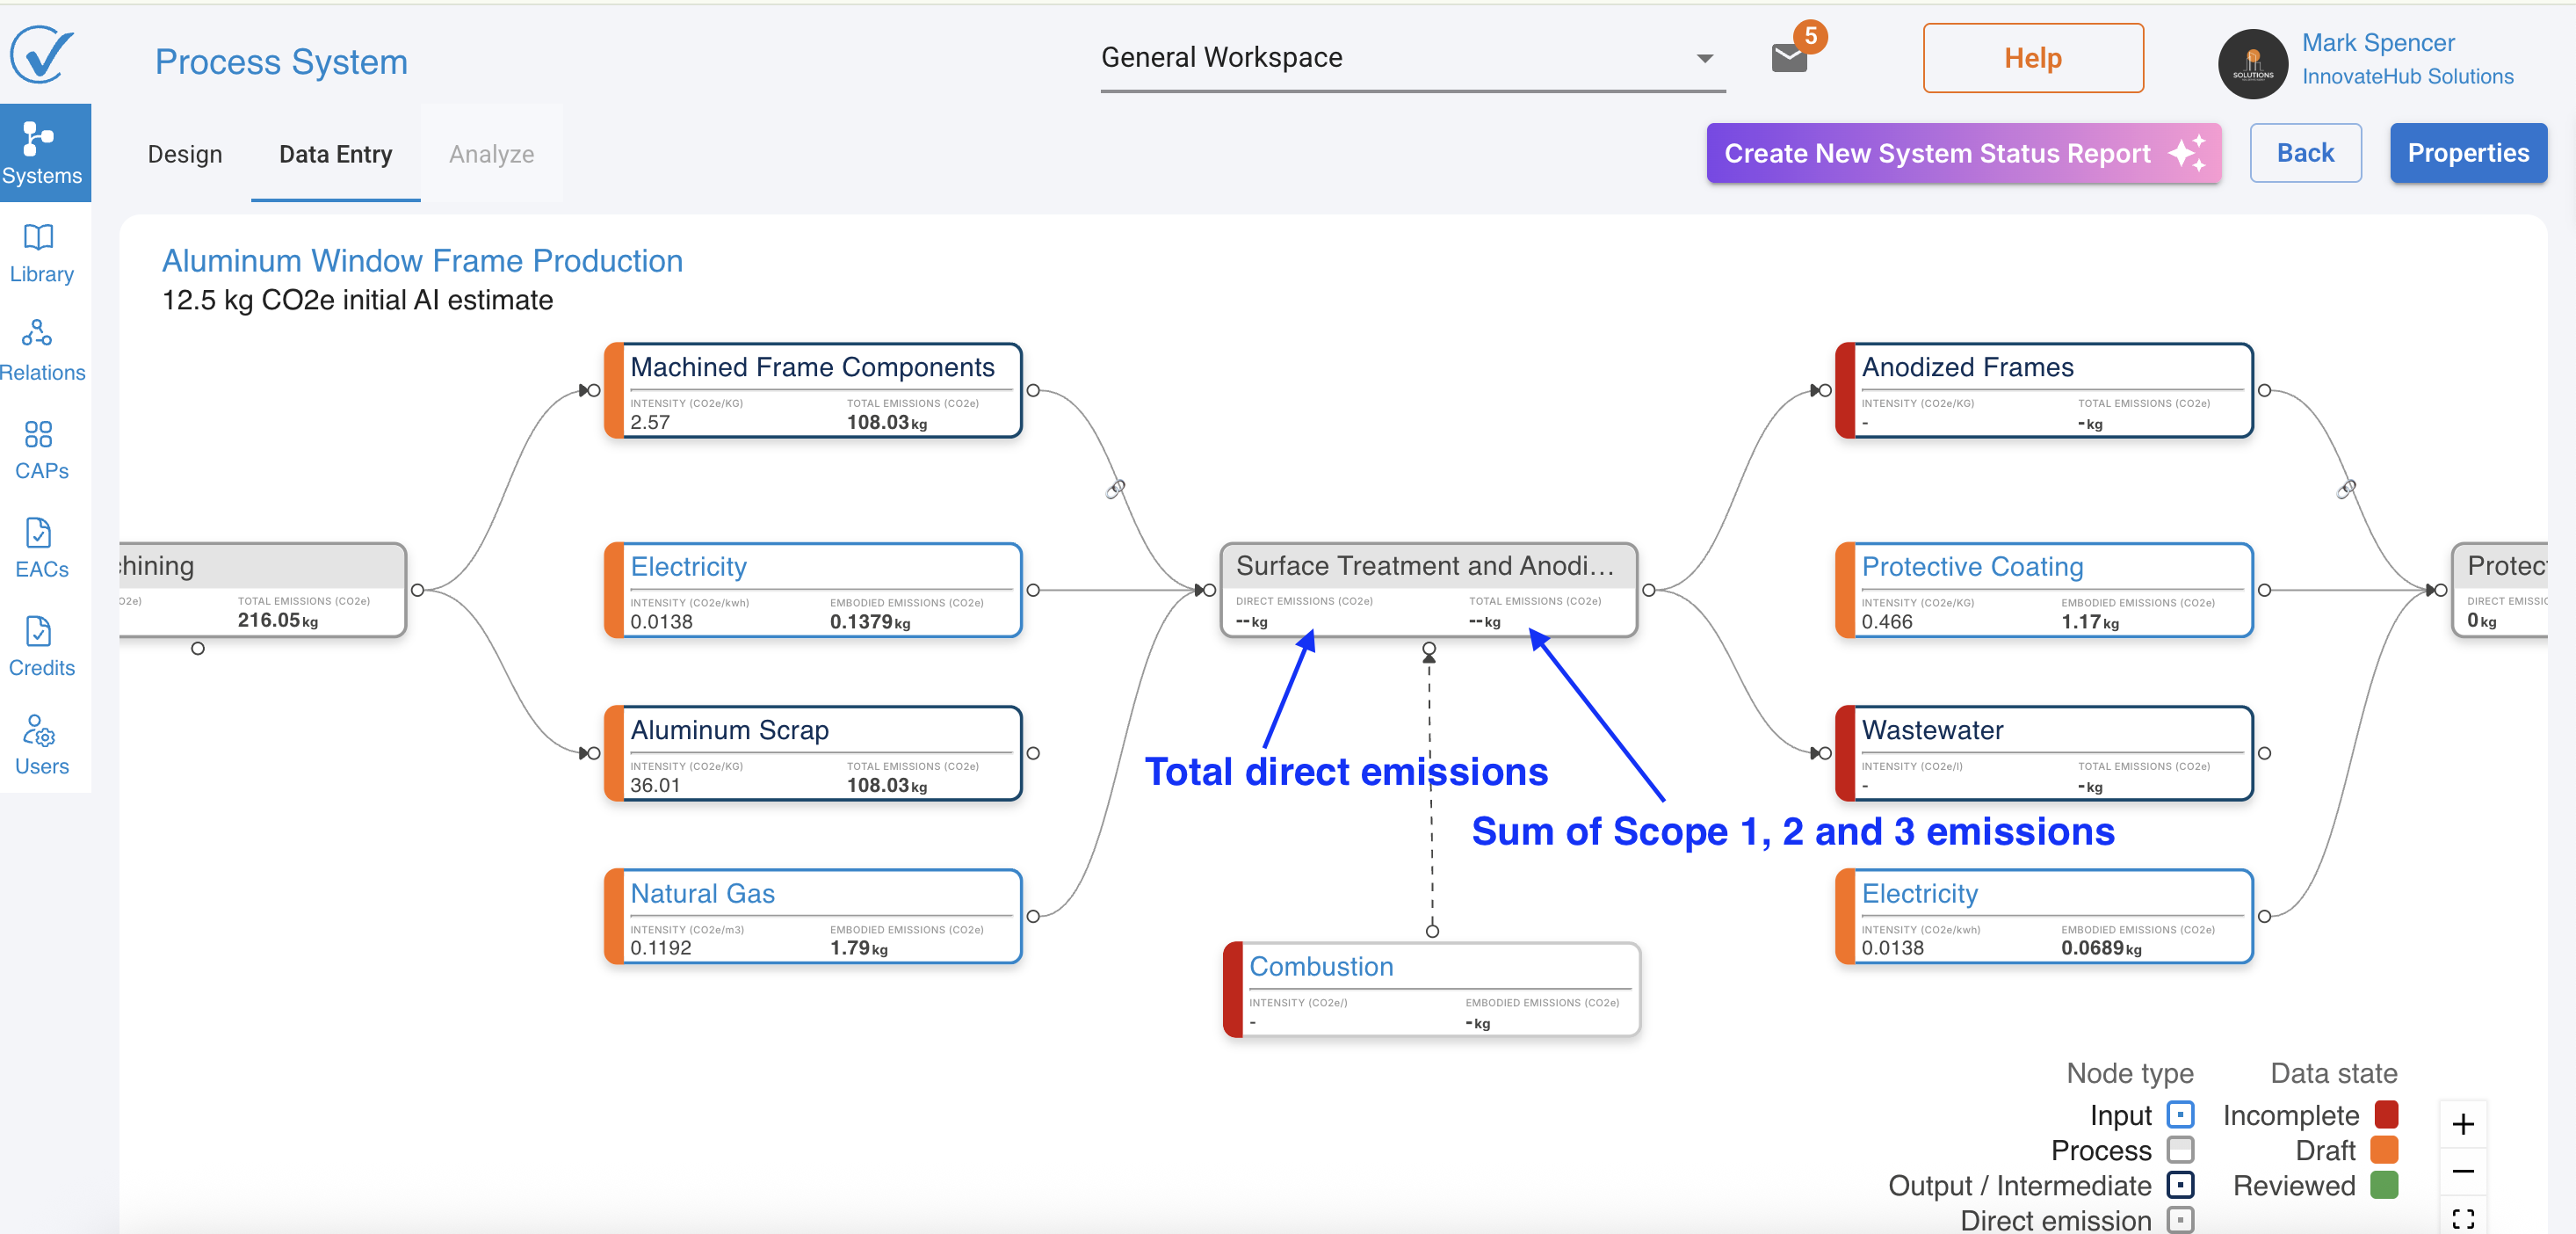Screen dimensions: 2576x1234
Task: Open the mail notifications envelope
Action: [x=1789, y=58]
